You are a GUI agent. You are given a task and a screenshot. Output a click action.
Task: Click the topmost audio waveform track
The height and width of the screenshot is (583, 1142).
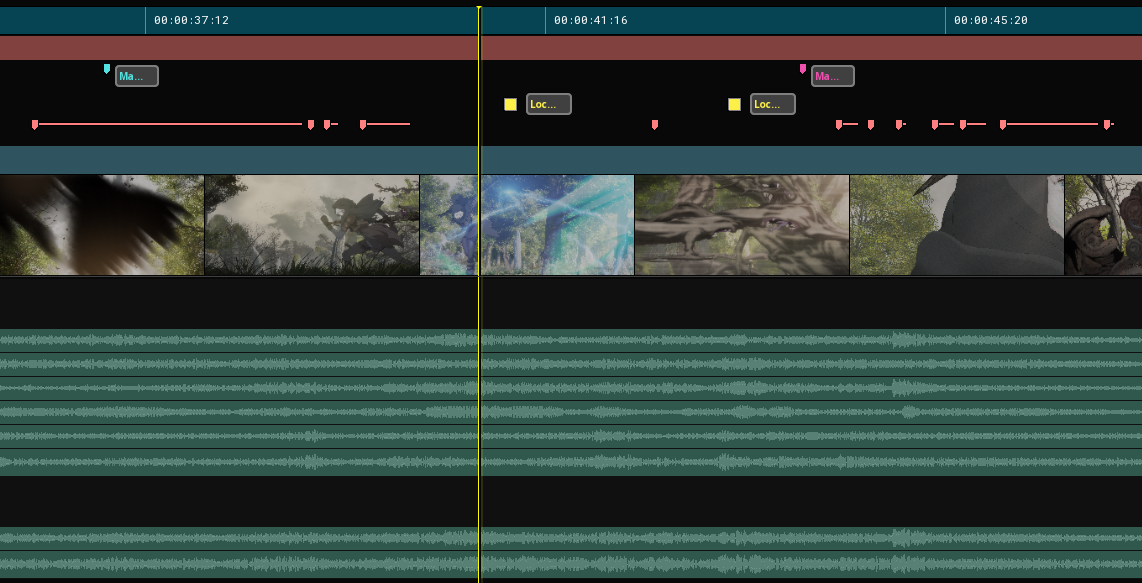point(571,340)
